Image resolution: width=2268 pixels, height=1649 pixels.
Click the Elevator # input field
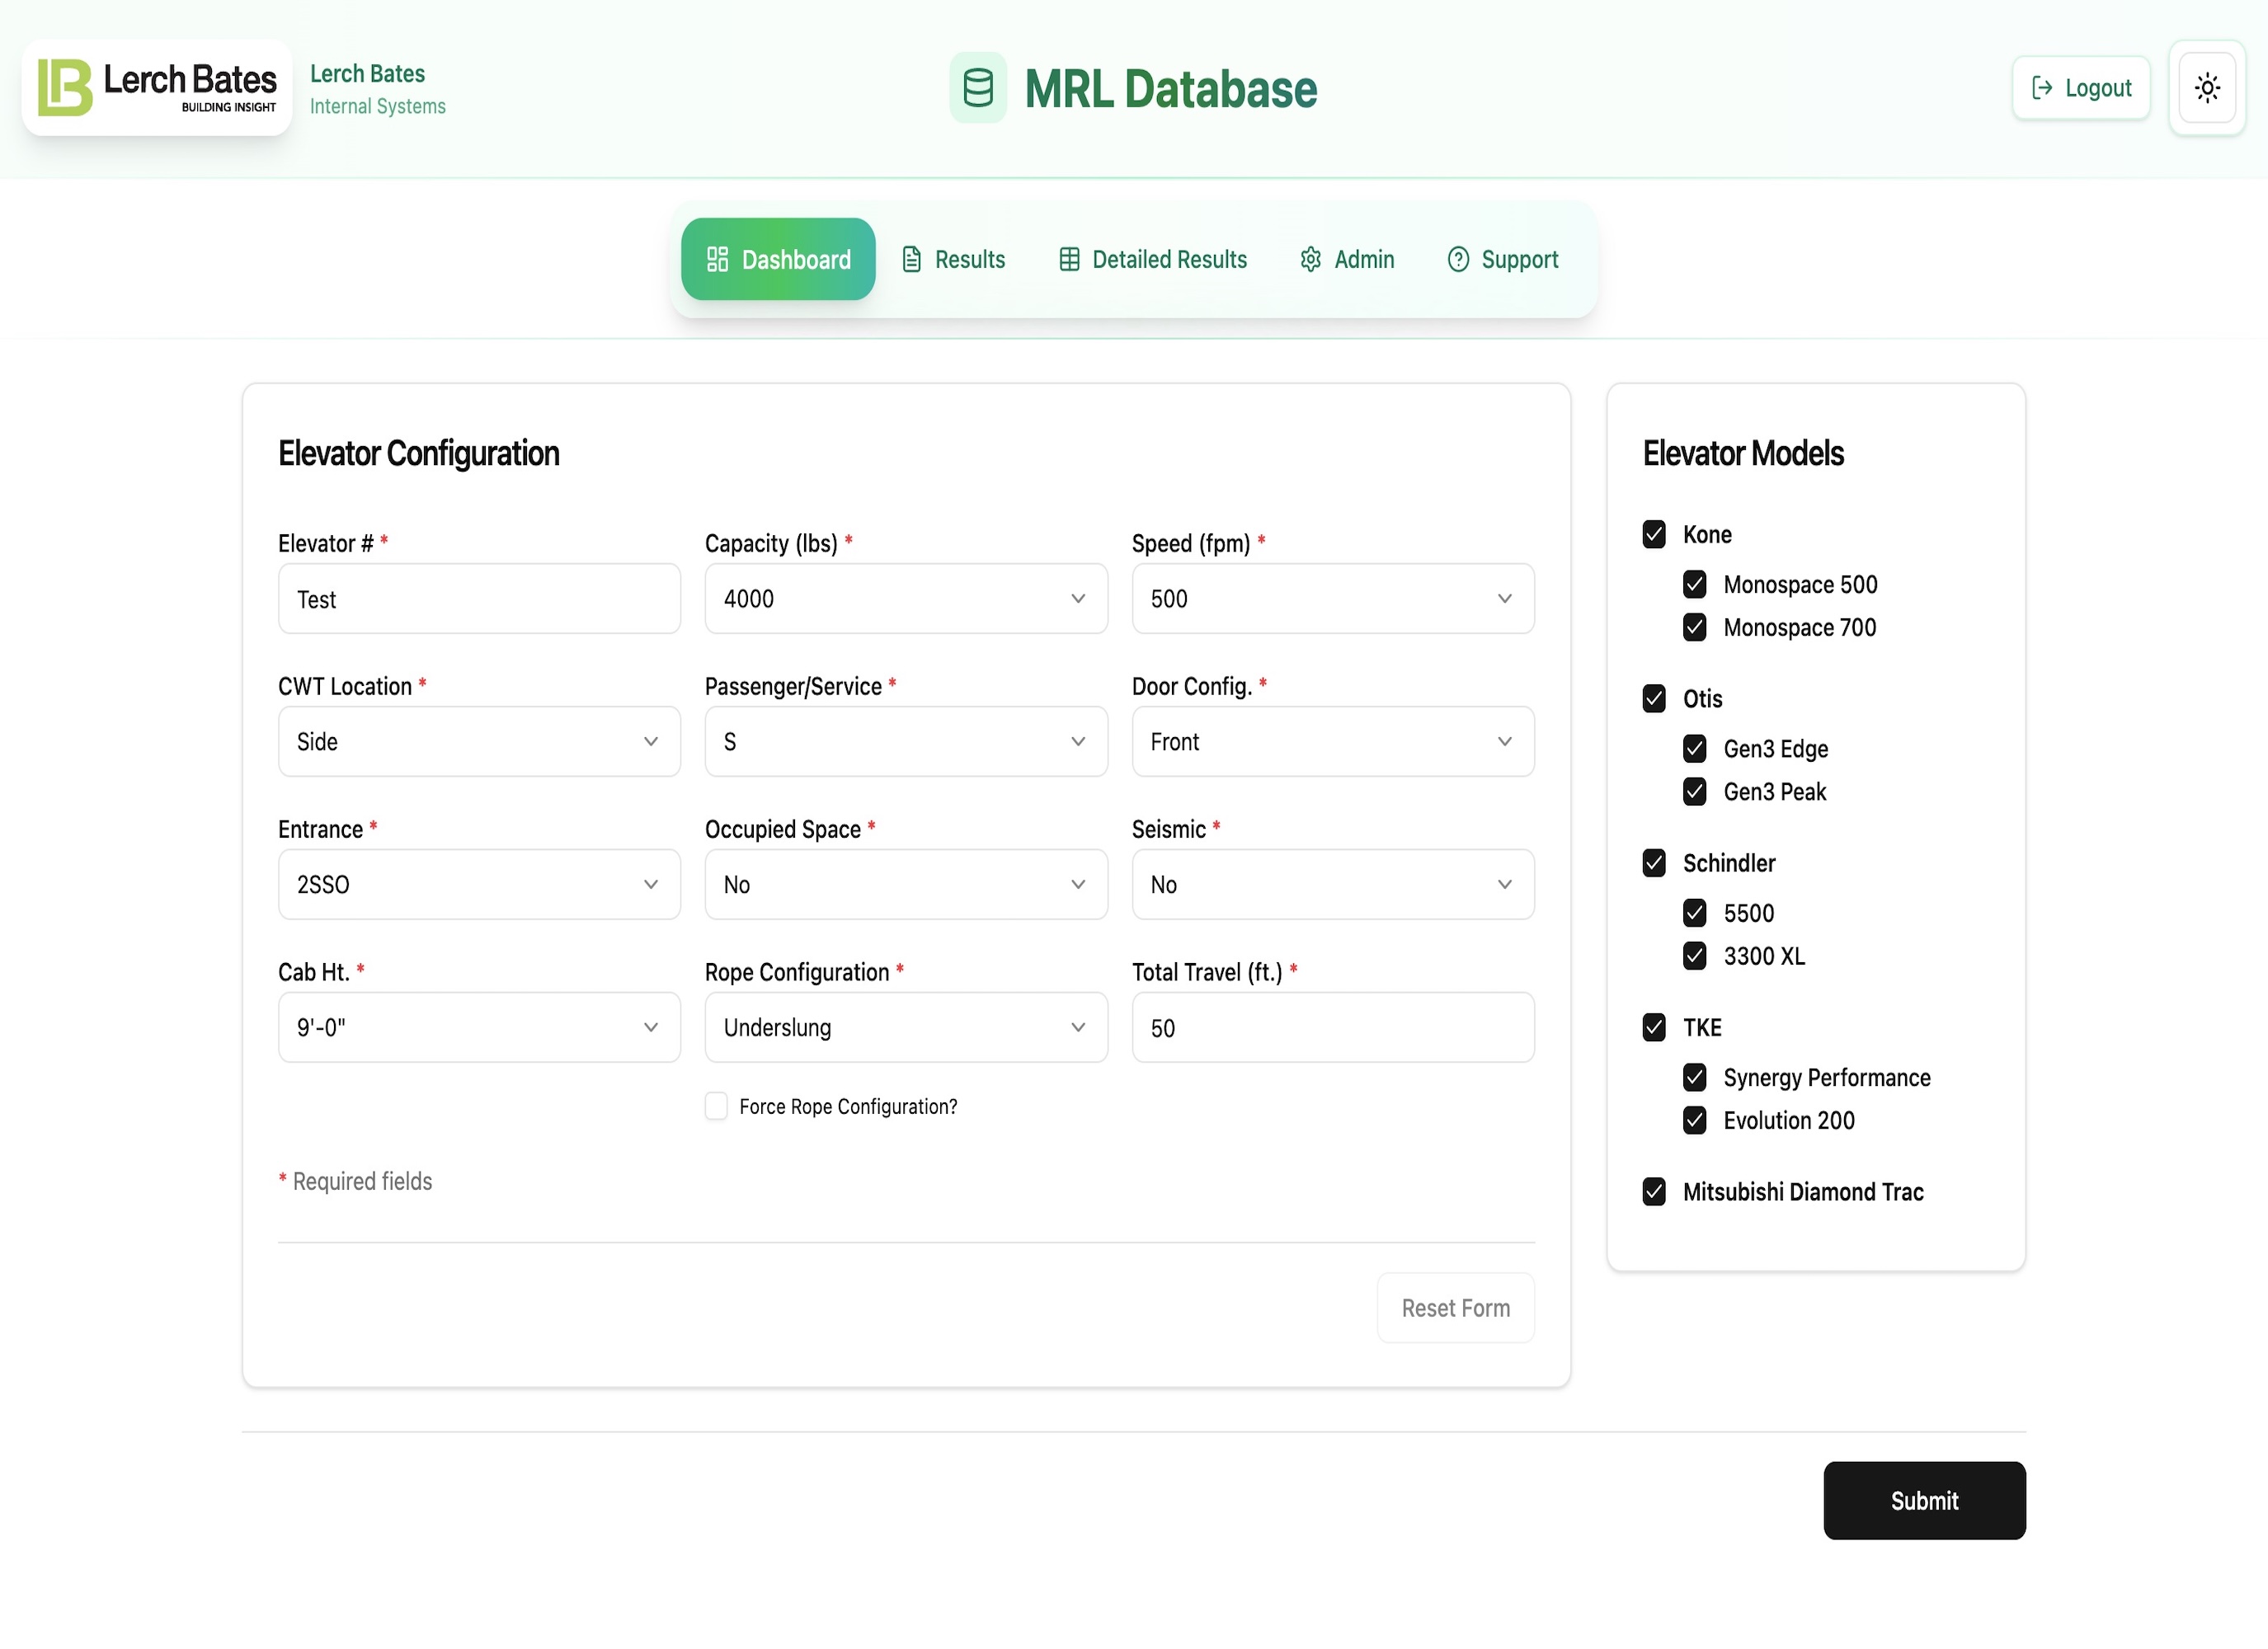click(x=479, y=599)
